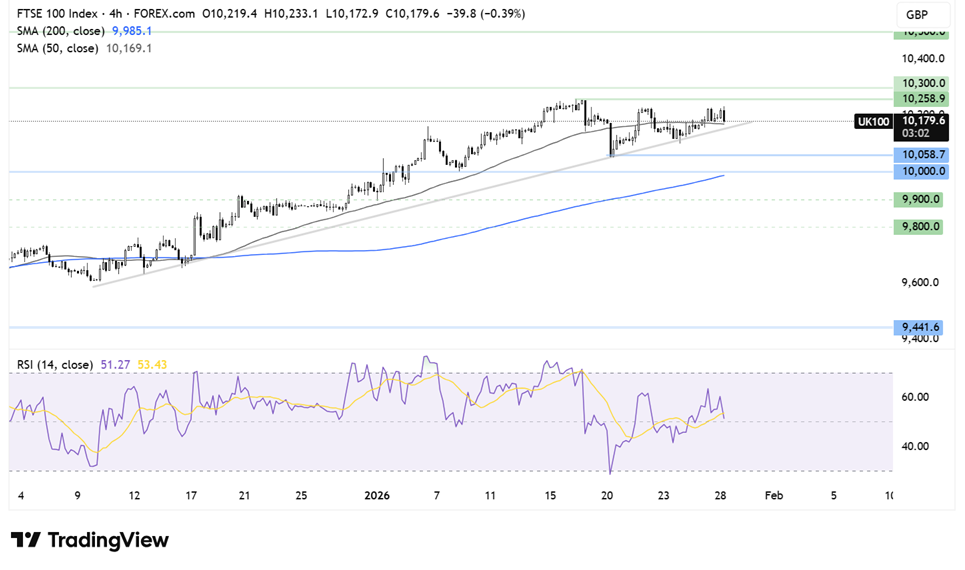Click the 4h timeframe in chart title
965x570 pixels.
[120, 14]
